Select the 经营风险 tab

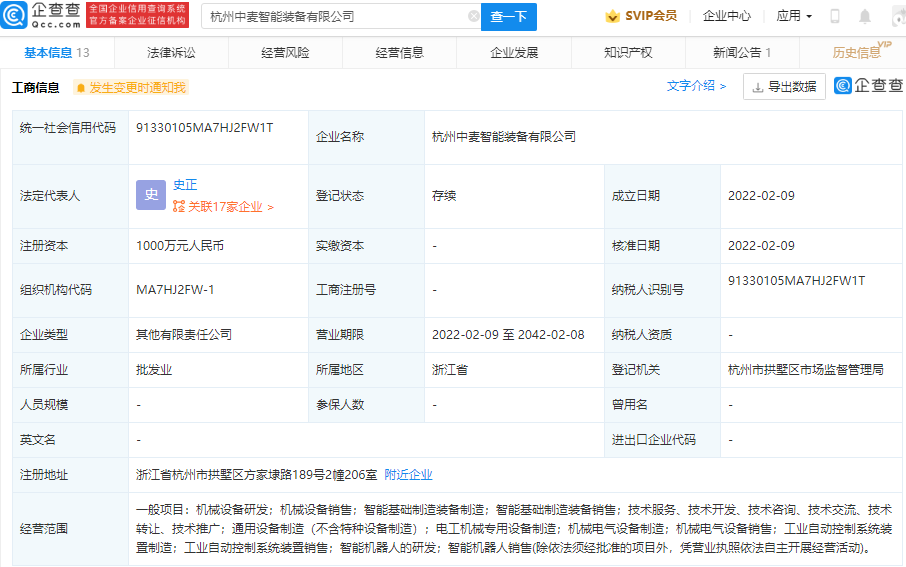[x=285, y=53]
